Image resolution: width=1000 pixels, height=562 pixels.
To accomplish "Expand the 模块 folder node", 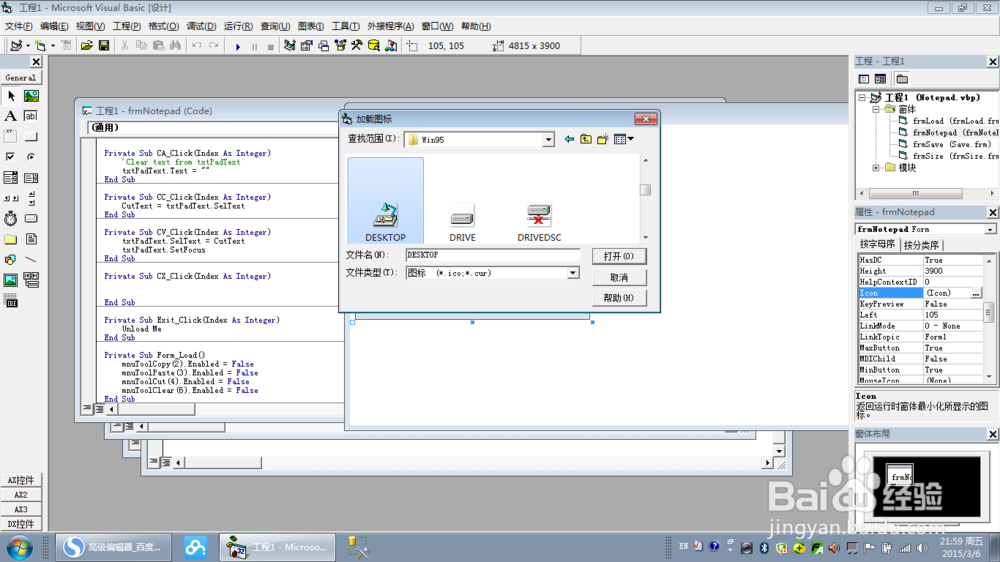I will click(x=876, y=168).
